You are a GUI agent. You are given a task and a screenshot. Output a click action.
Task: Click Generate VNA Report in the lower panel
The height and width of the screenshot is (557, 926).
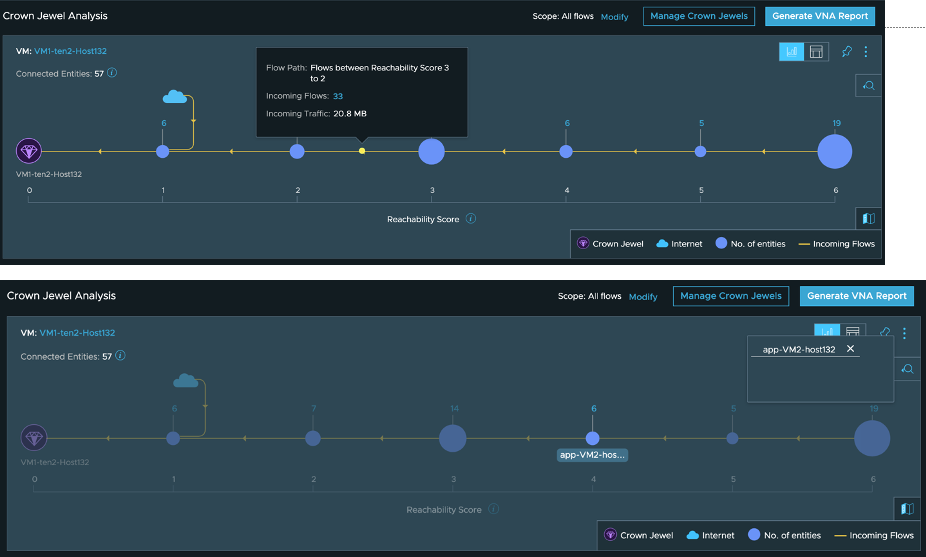tap(857, 296)
